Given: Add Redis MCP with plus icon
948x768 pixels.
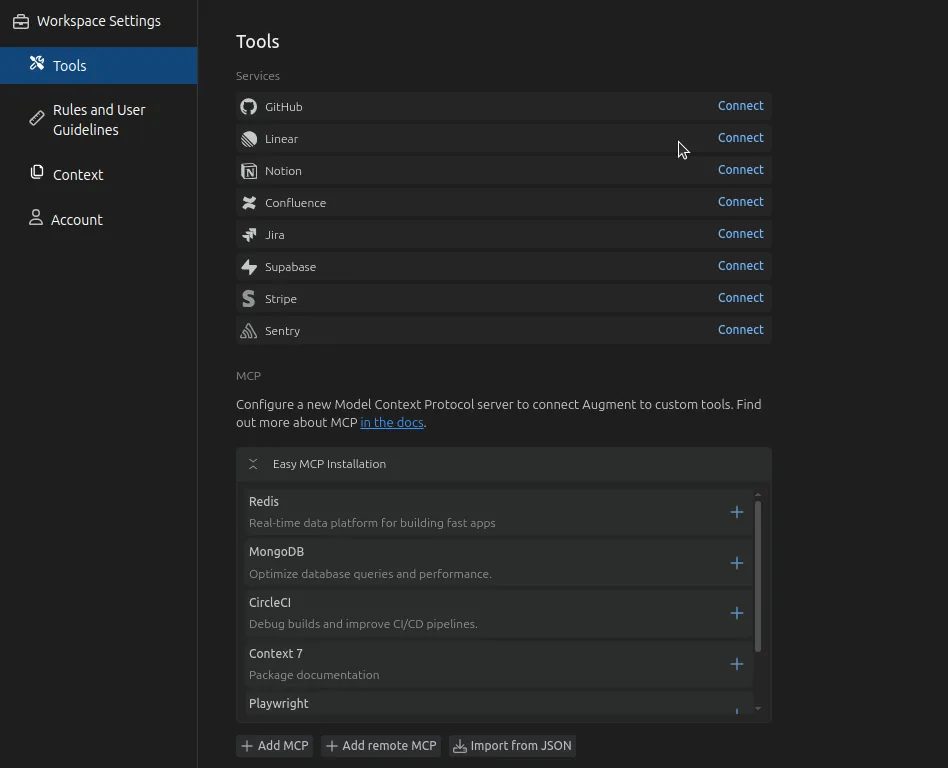Looking at the screenshot, I should 736,513.
